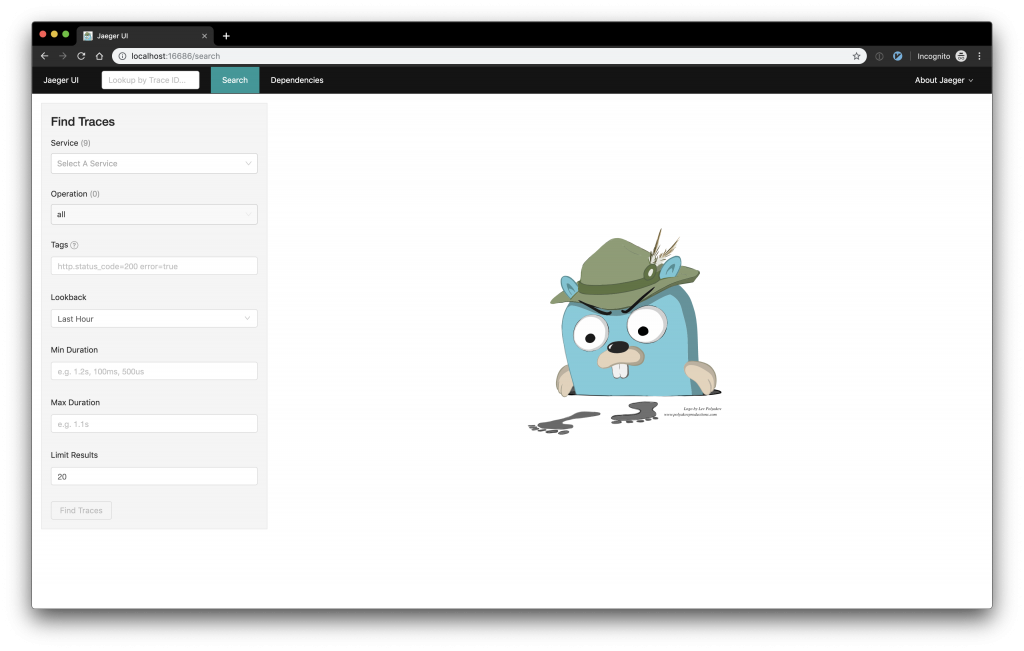Viewport: 1024px width, 651px height.
Task: Open browser home page
Action: pos(99,56)
